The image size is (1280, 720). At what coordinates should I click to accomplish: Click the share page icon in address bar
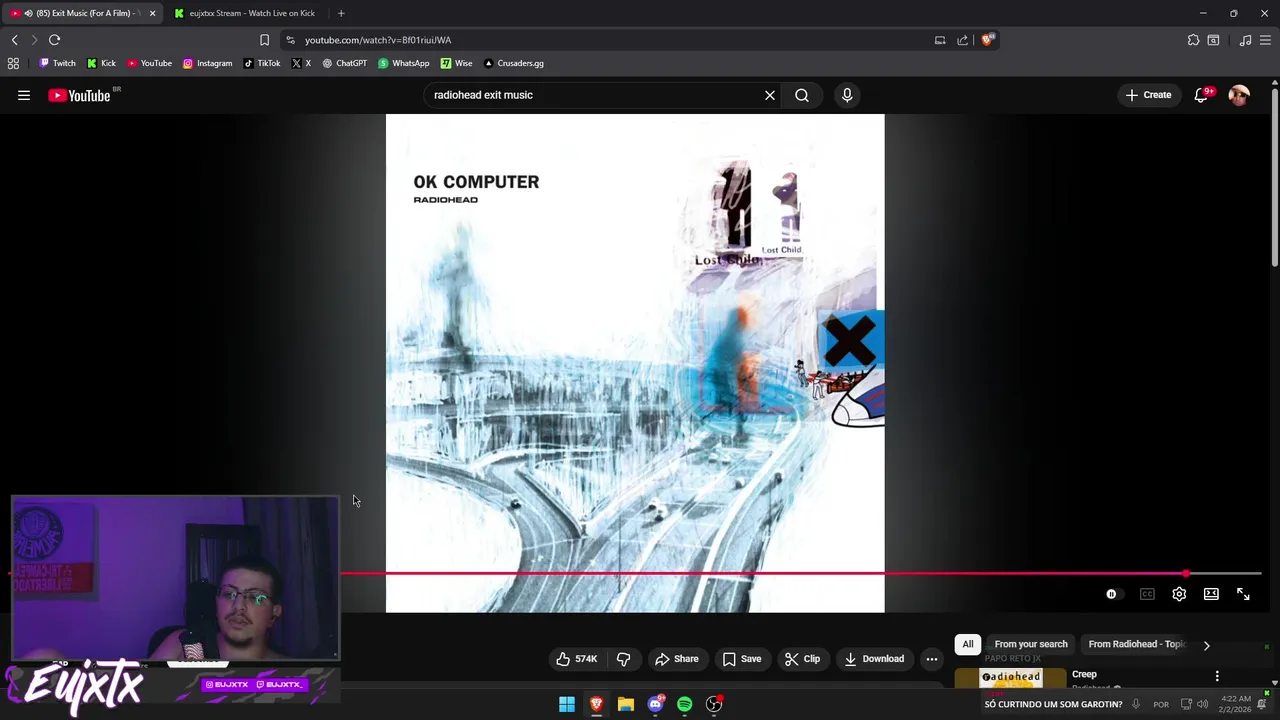(x=962, y=40)
